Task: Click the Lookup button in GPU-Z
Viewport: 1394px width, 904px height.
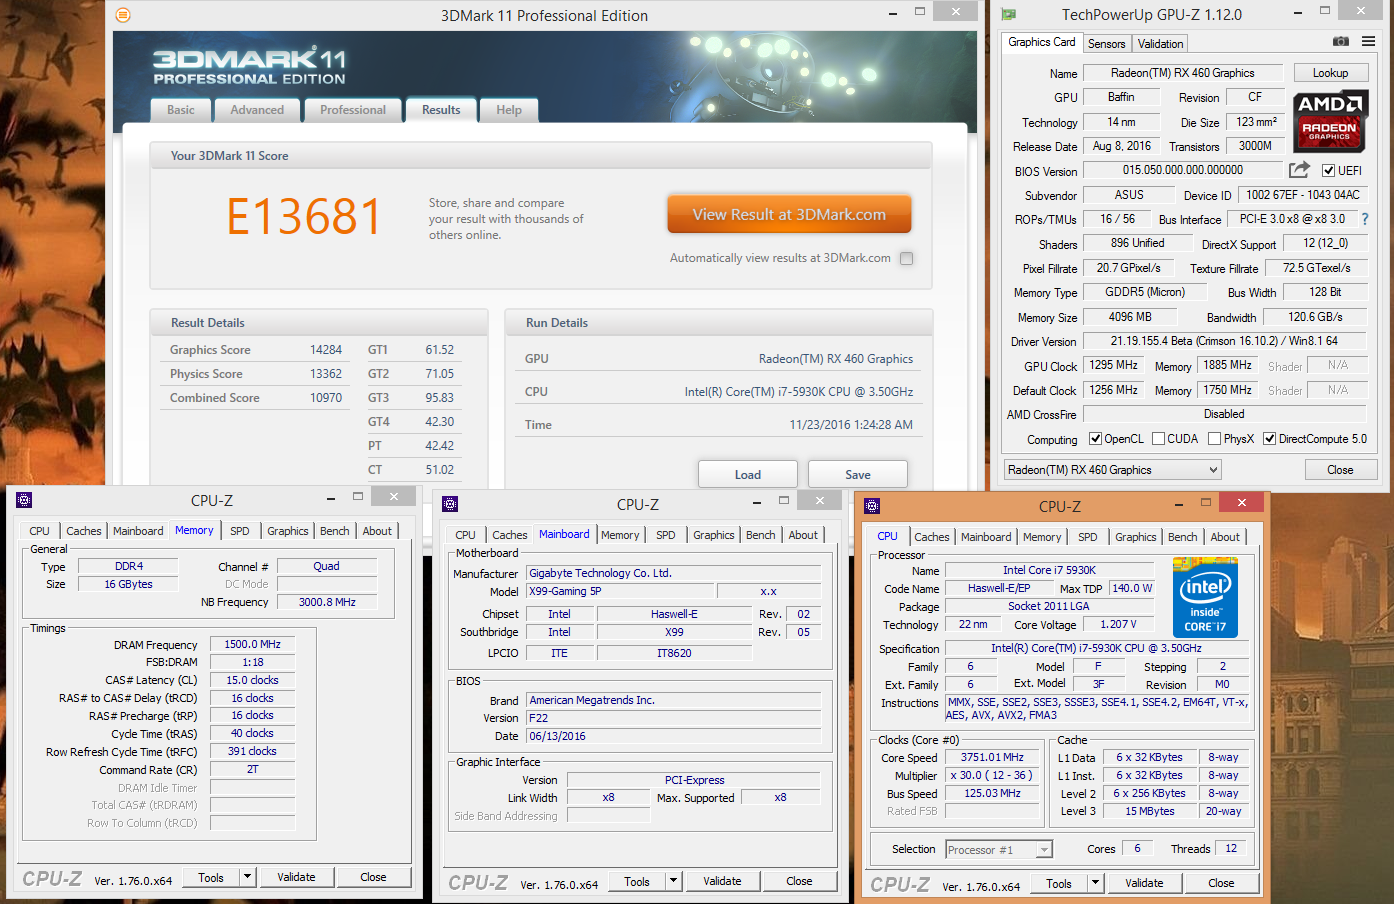Action: pos(1330,73)
